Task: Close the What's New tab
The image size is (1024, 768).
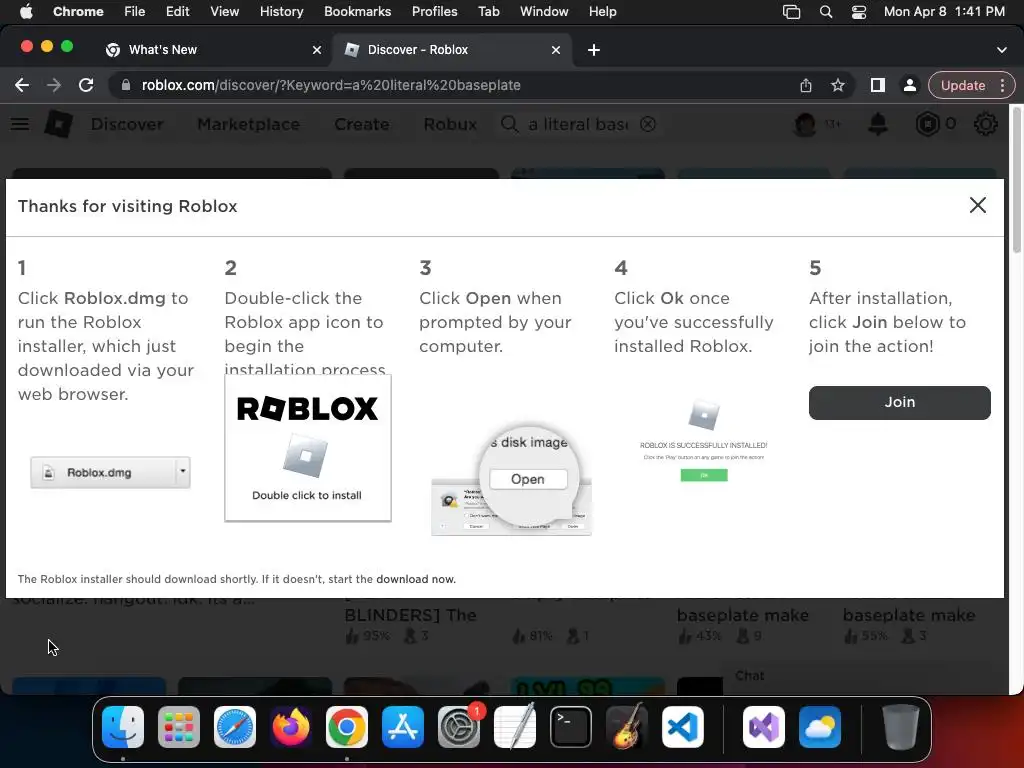Action: tap(317, 50)
